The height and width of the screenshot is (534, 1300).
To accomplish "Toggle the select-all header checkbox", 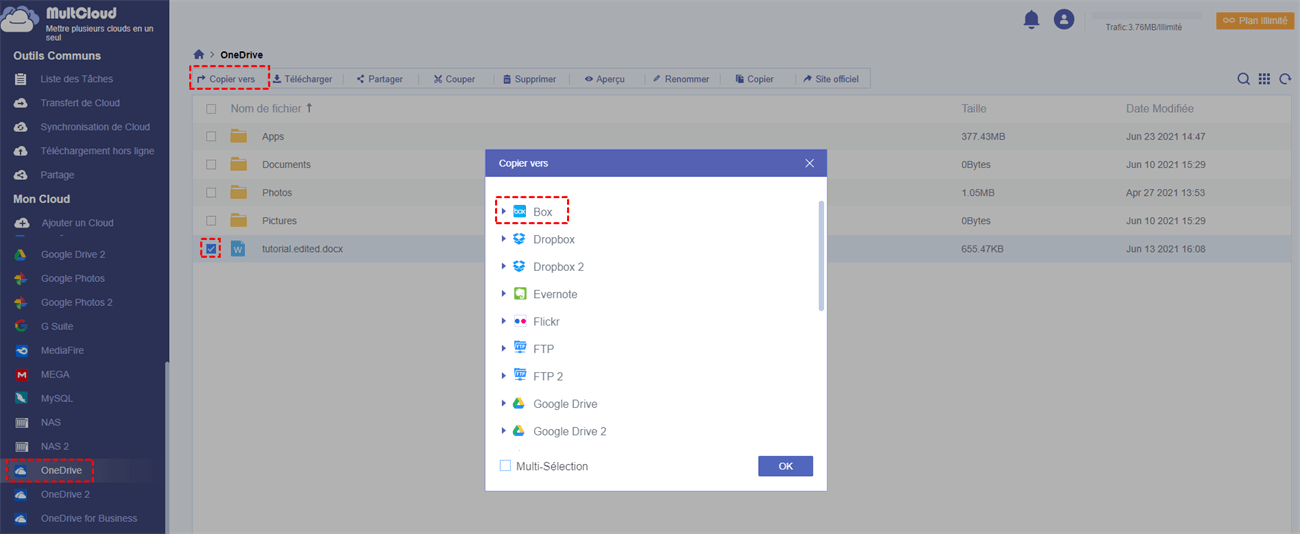I will (211, 108).
